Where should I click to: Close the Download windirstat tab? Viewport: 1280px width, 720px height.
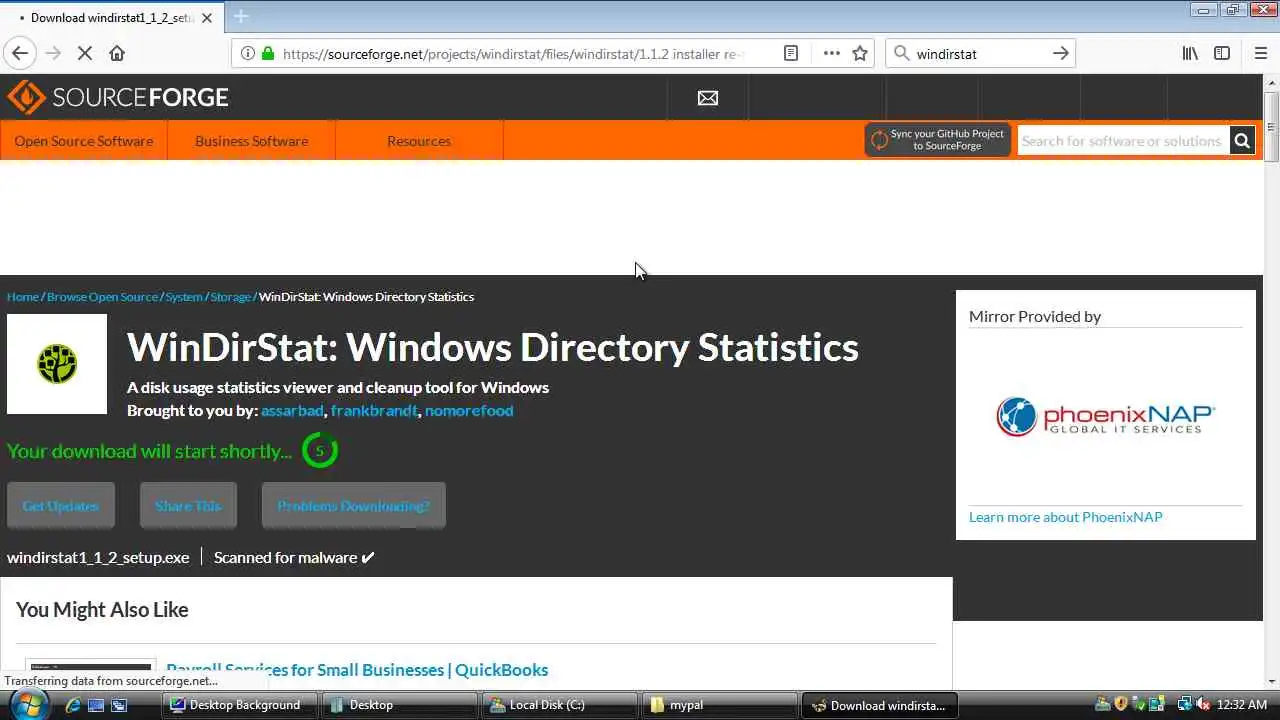[x=207, y=18]
